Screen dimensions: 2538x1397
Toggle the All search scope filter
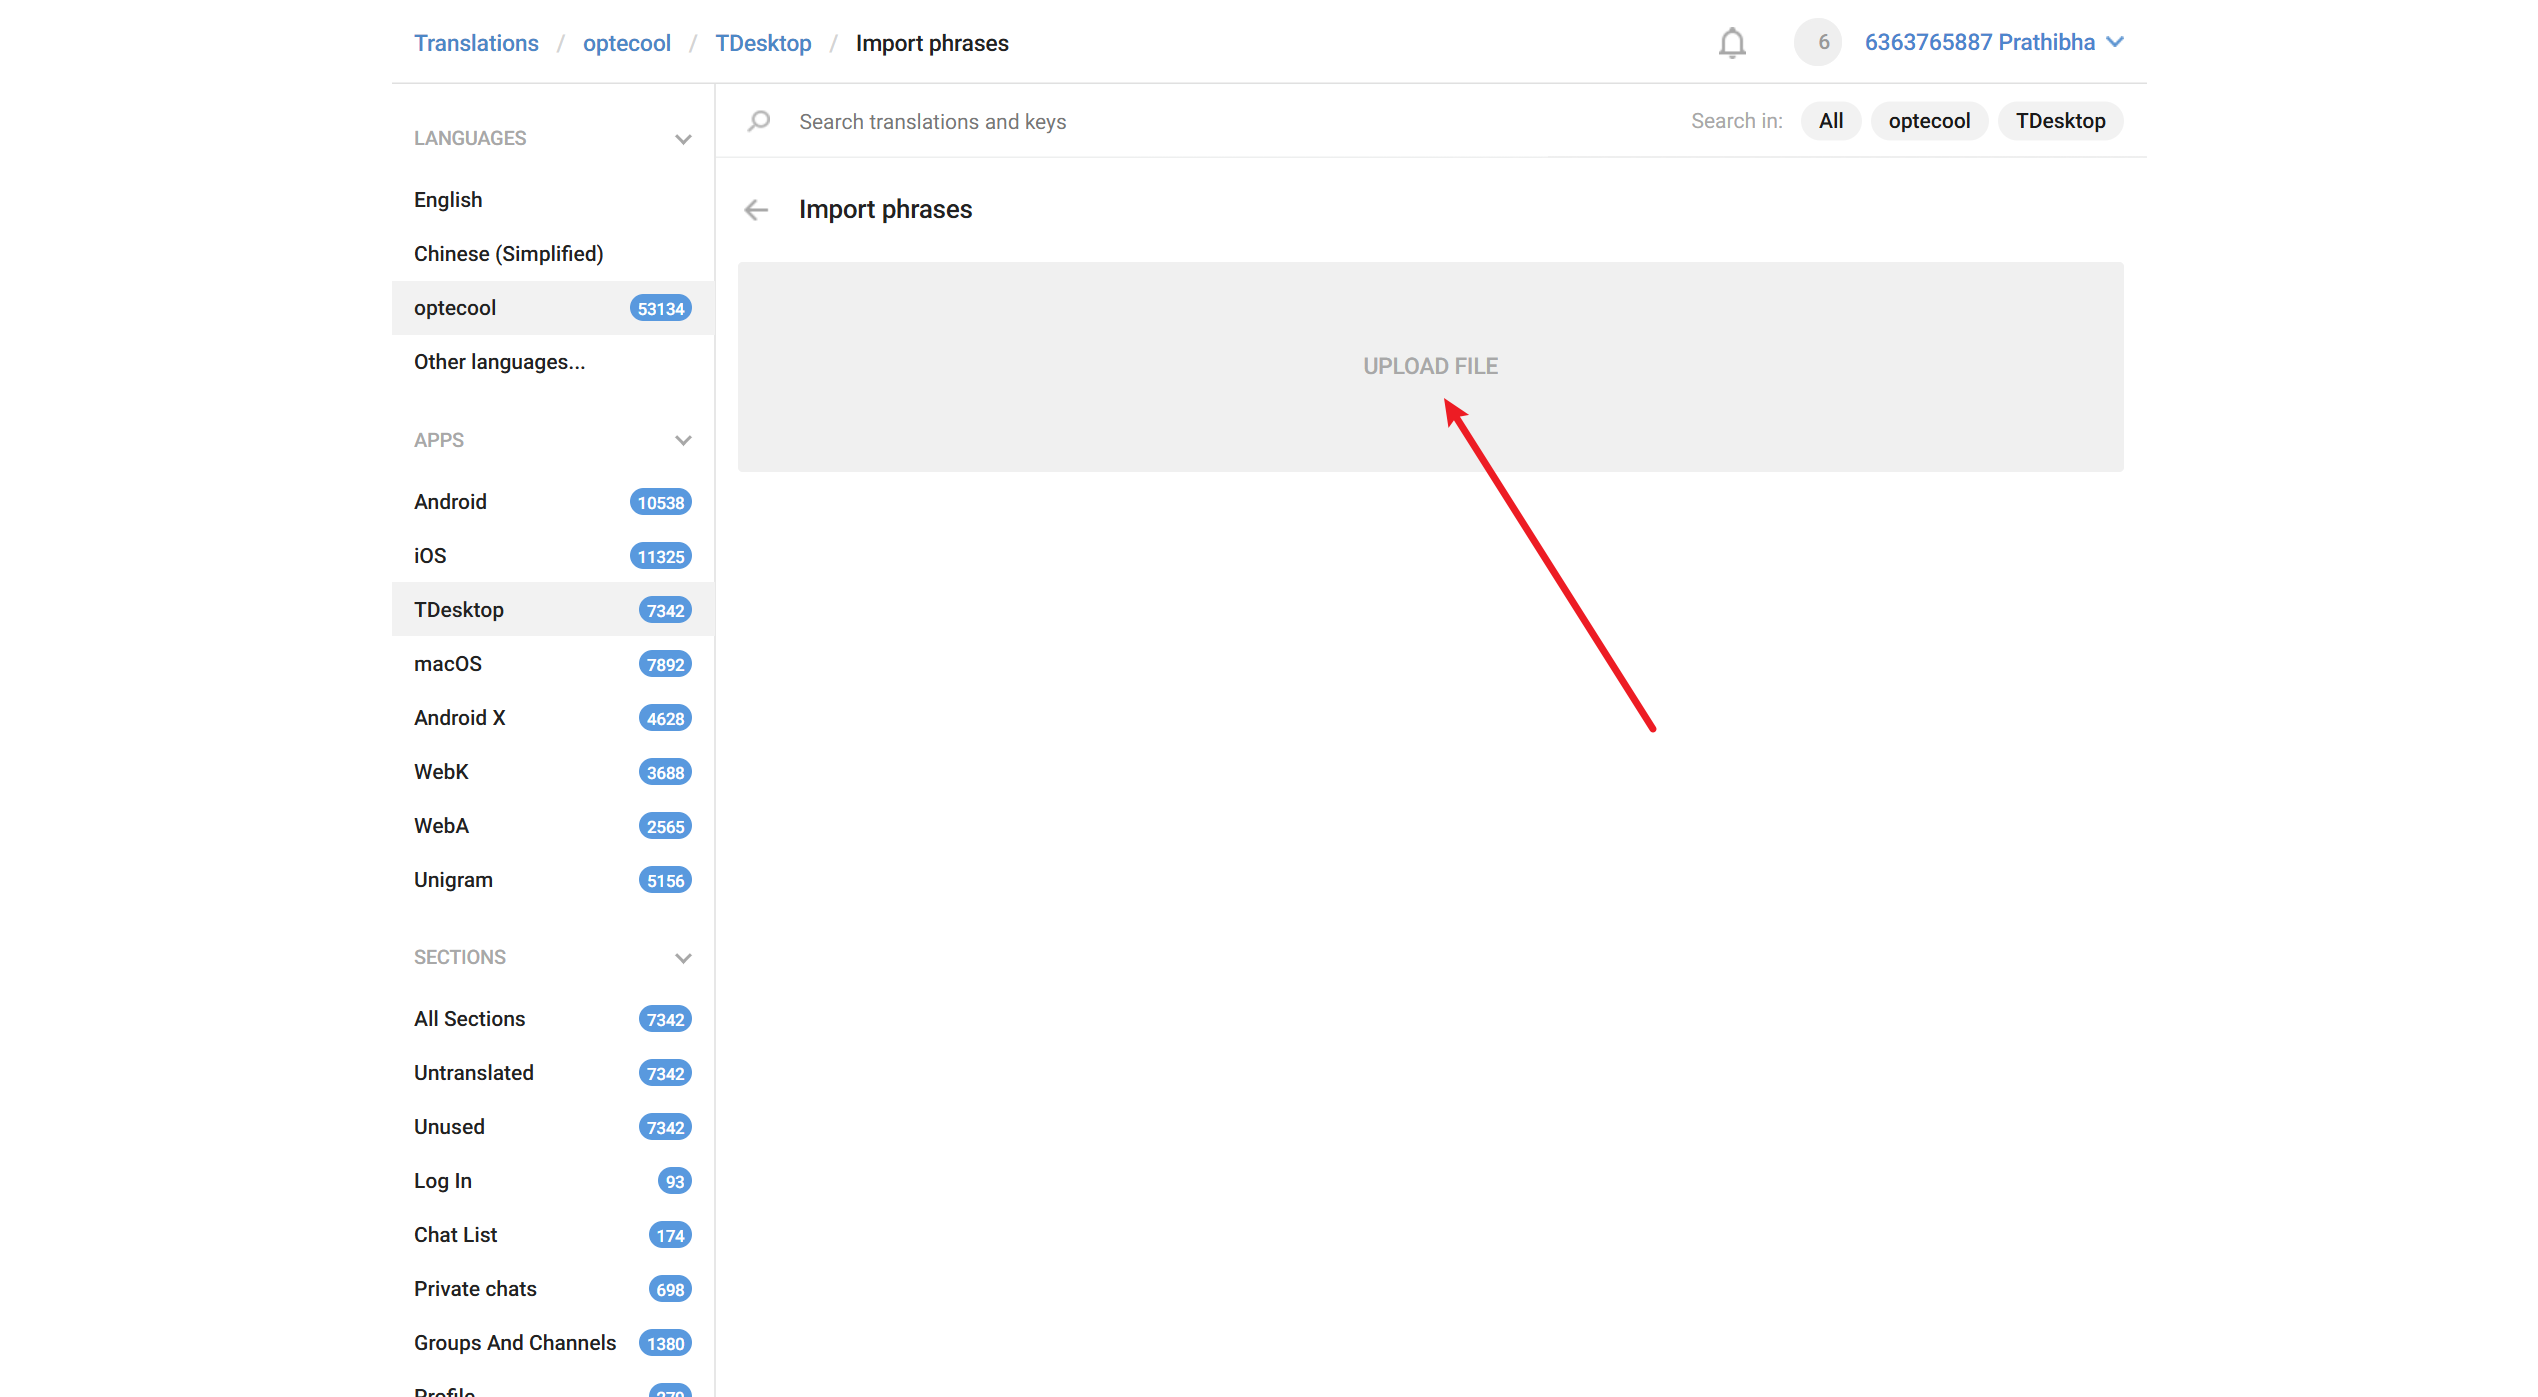pos(1830,121)
